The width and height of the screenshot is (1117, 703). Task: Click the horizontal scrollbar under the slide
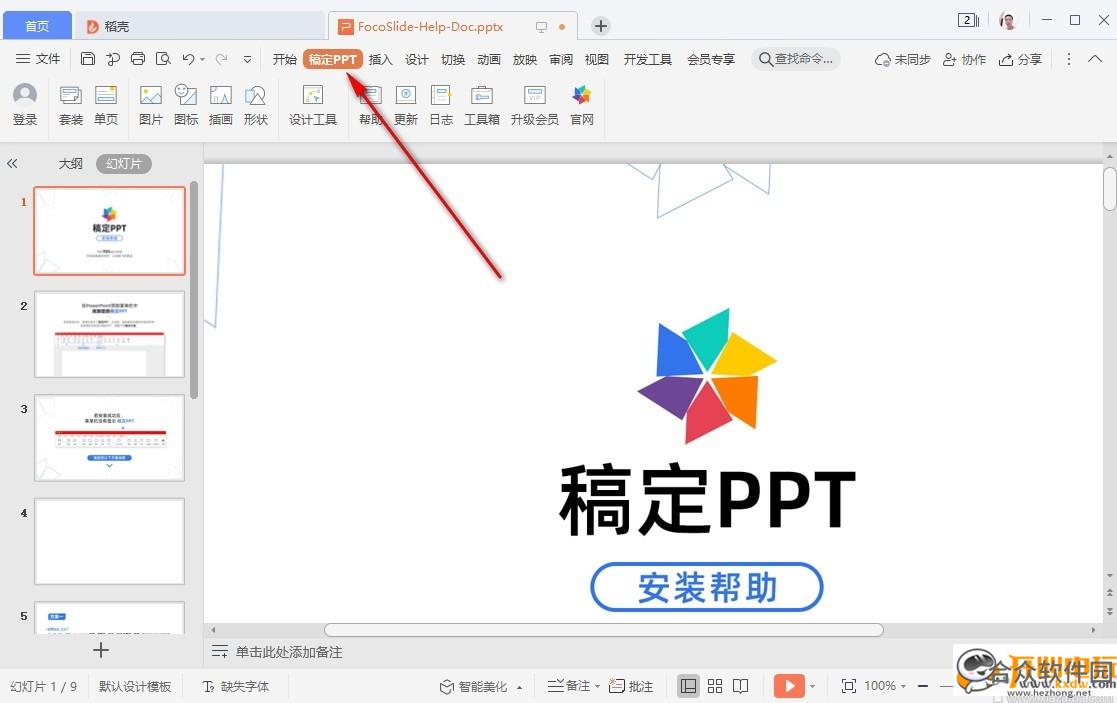603,630
